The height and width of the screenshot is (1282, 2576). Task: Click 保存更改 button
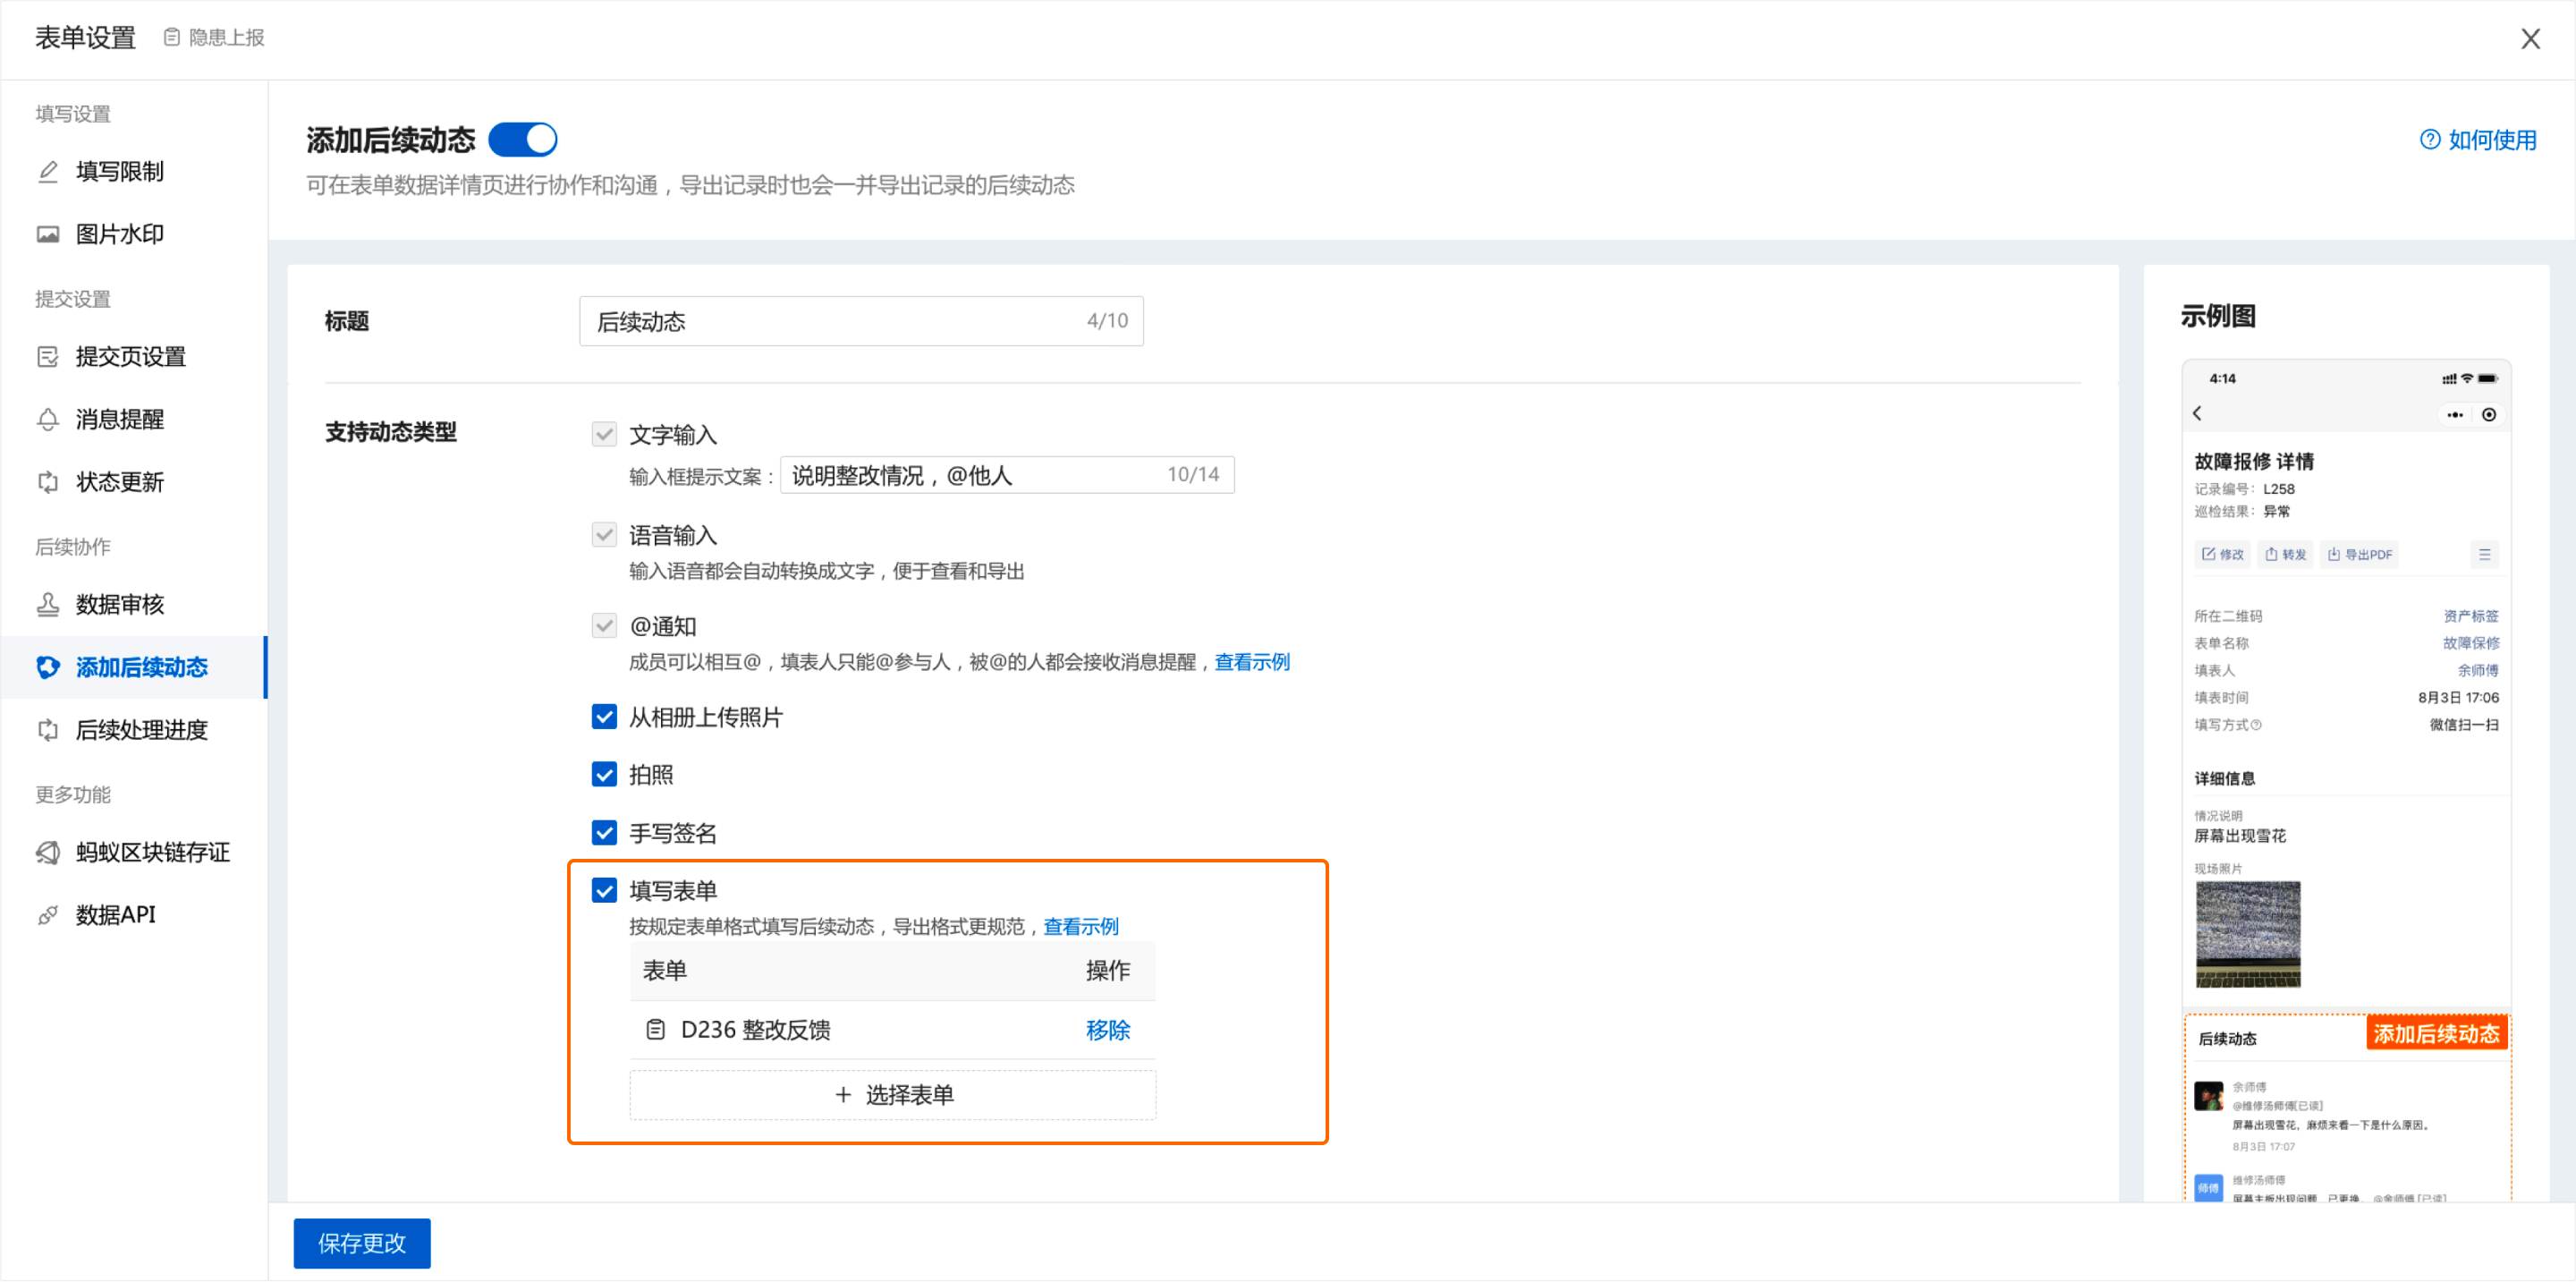point(361,1243)
